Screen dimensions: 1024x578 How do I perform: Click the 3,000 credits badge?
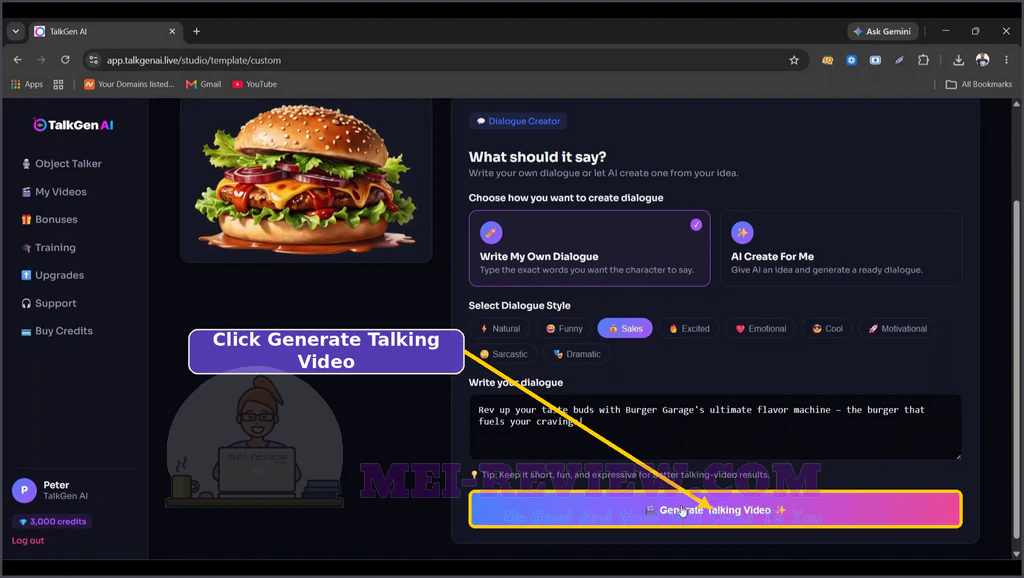pyautogui.click(x=52, y=522)
